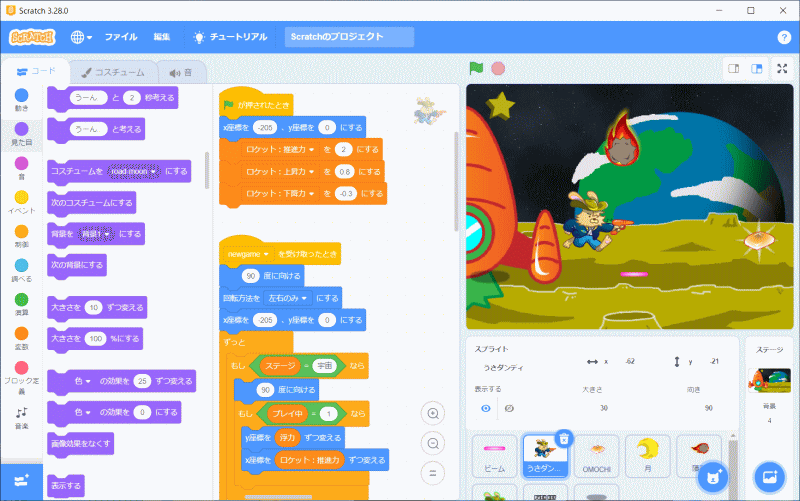Stop the project with red stop button
This screenshot has width=800, height=501.
coord(498,68)
